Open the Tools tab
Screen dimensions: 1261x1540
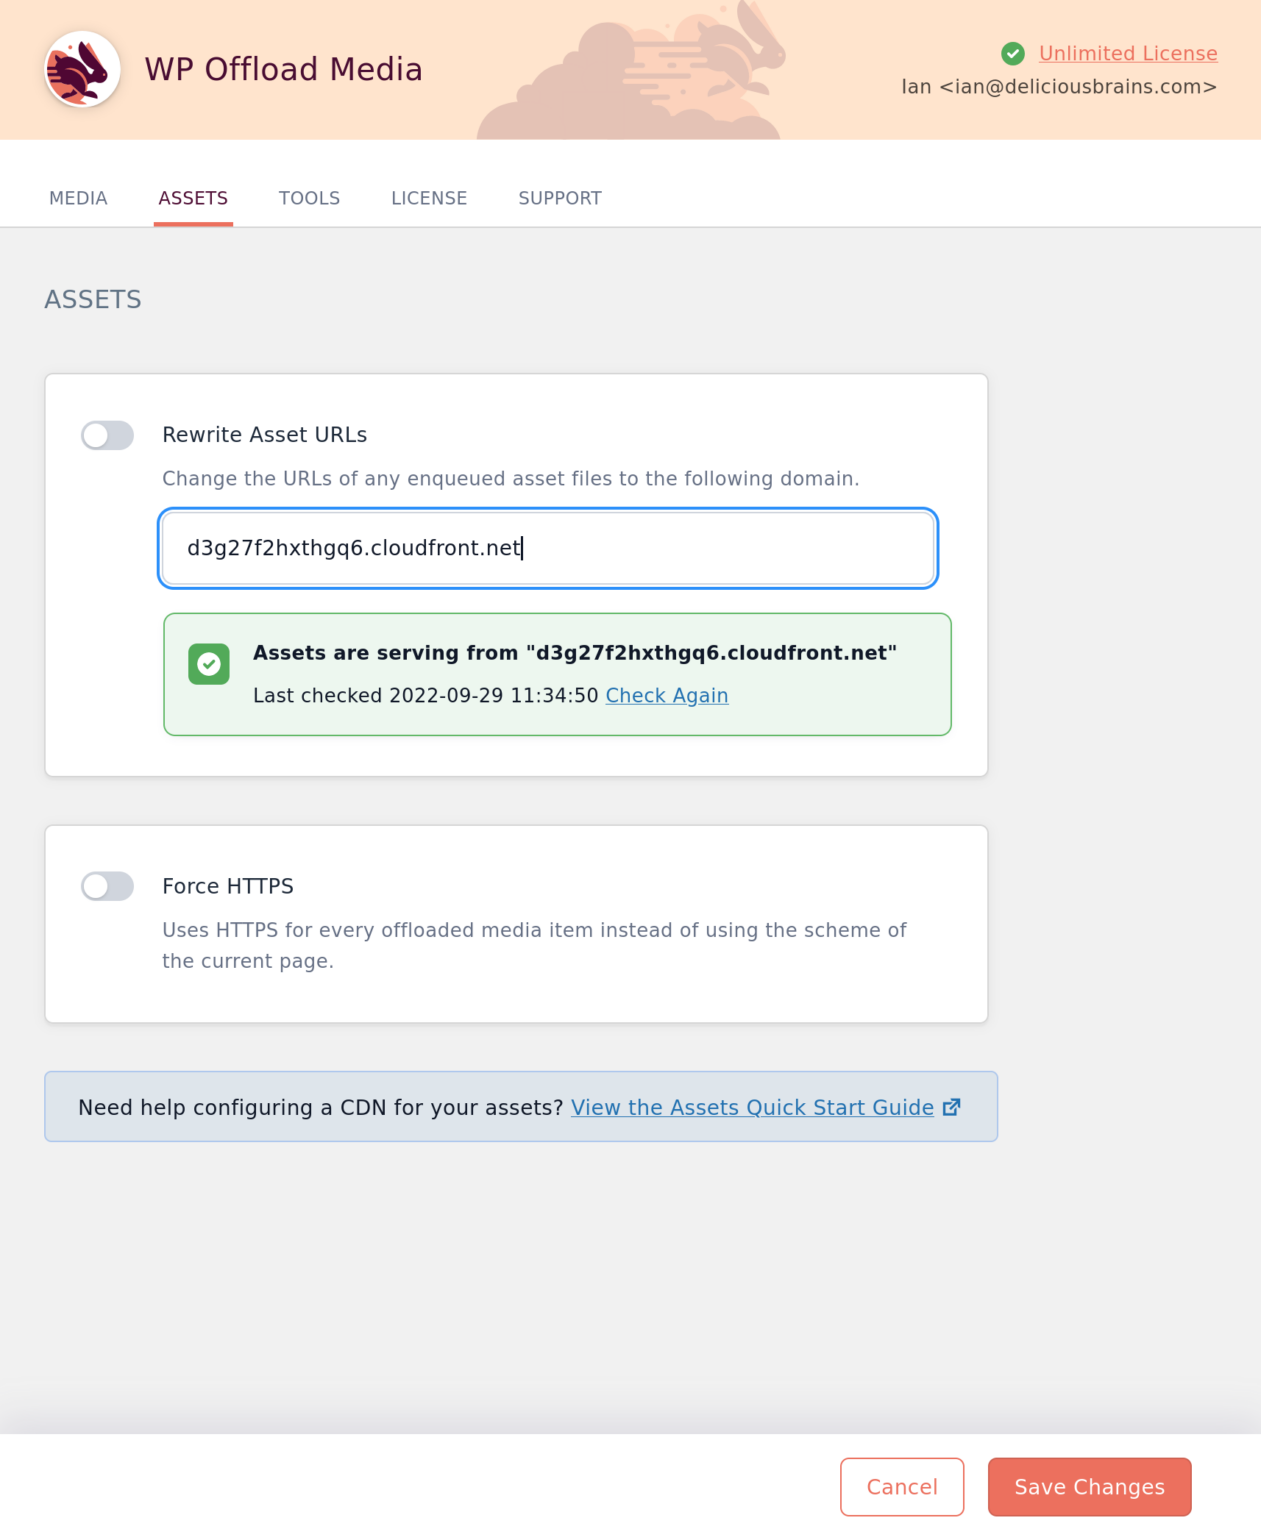(x=309, y=198)
